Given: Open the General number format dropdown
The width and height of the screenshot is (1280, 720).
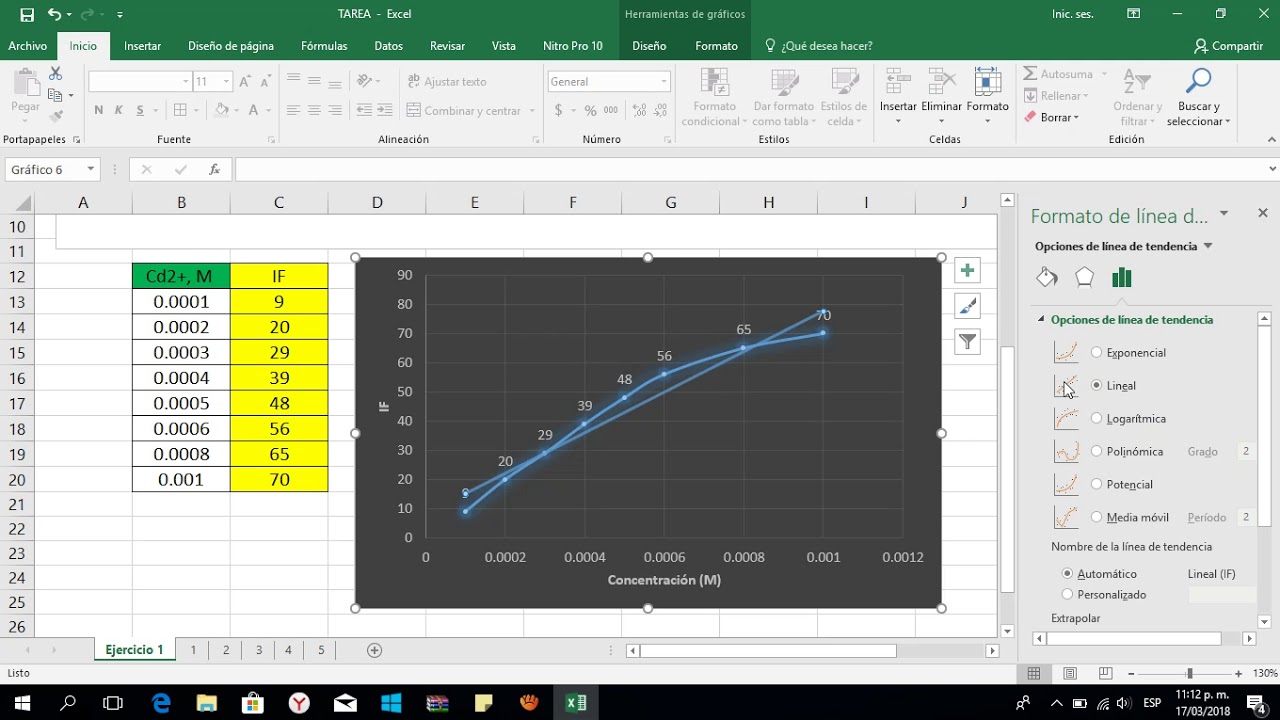Looking at the screenshot, I should coord(664,82).
